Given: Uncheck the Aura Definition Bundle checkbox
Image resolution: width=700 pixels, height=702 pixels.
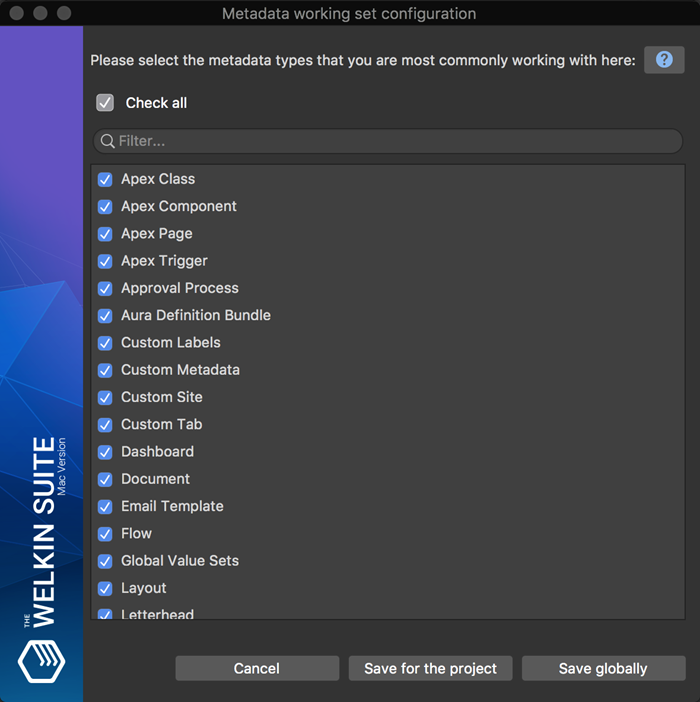Looking at the screenshot, I should click(105, 316).
